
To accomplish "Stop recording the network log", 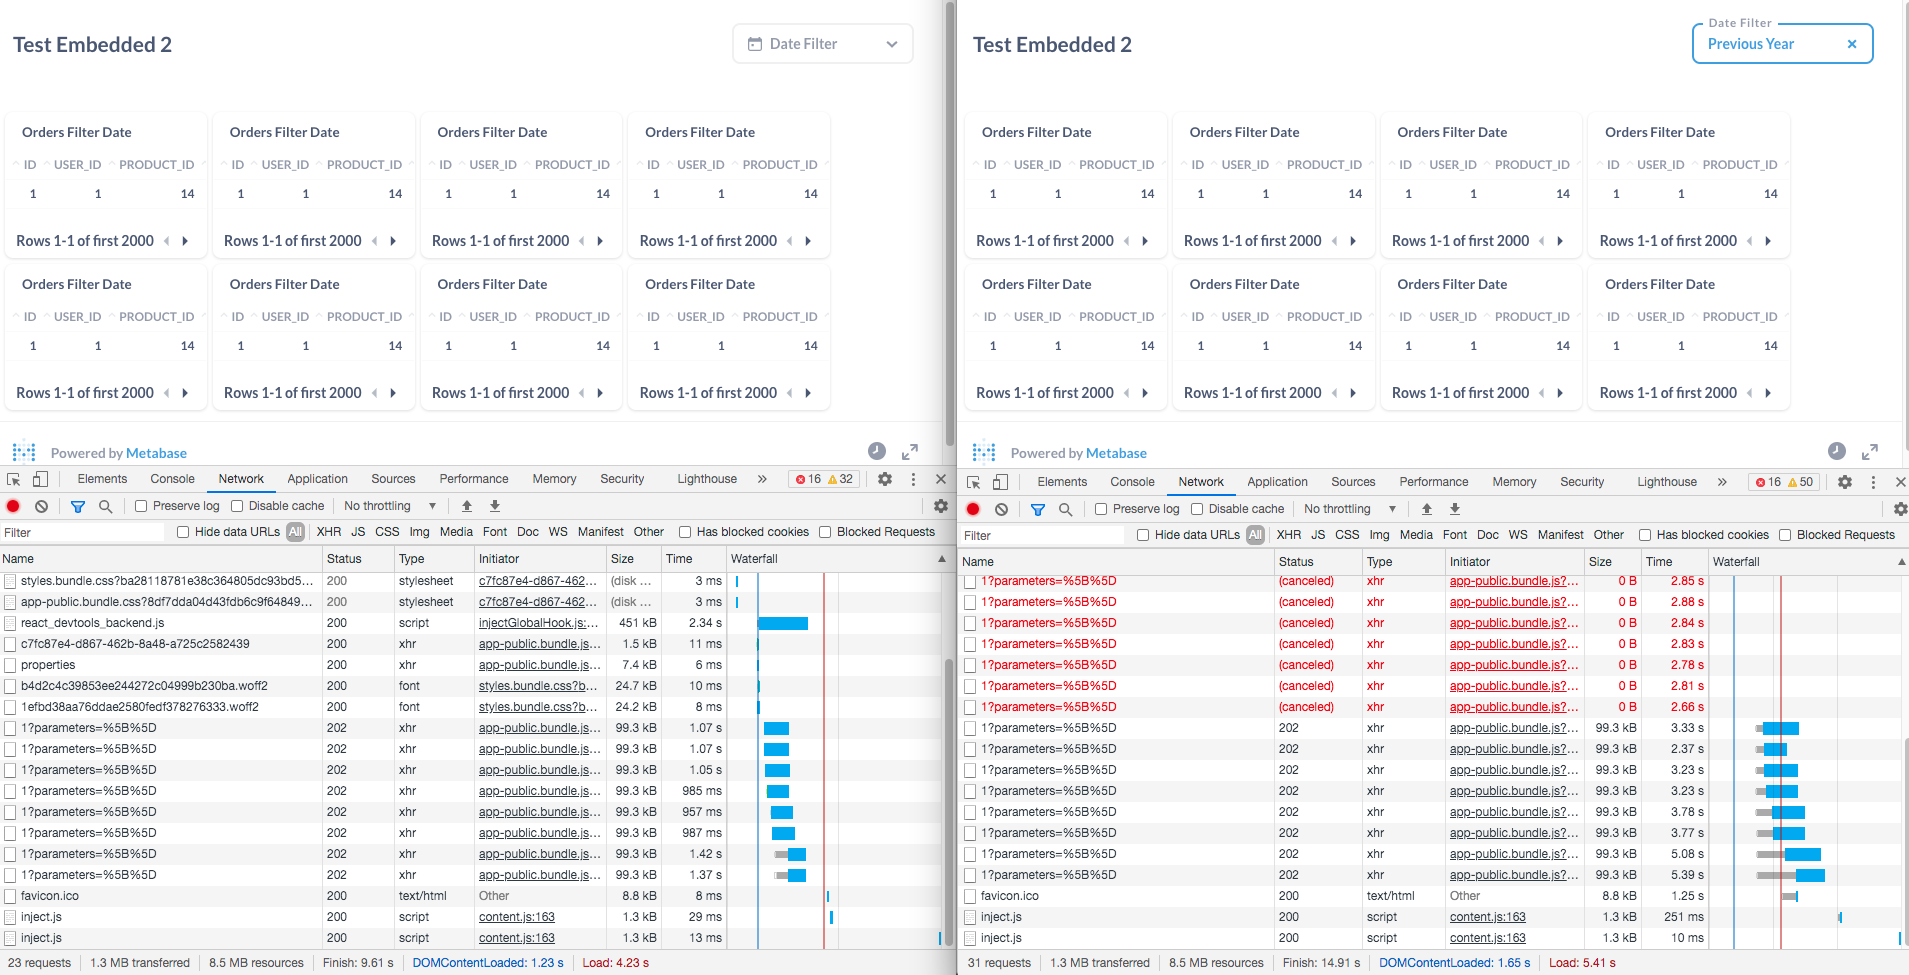I will tap(12, 506).
